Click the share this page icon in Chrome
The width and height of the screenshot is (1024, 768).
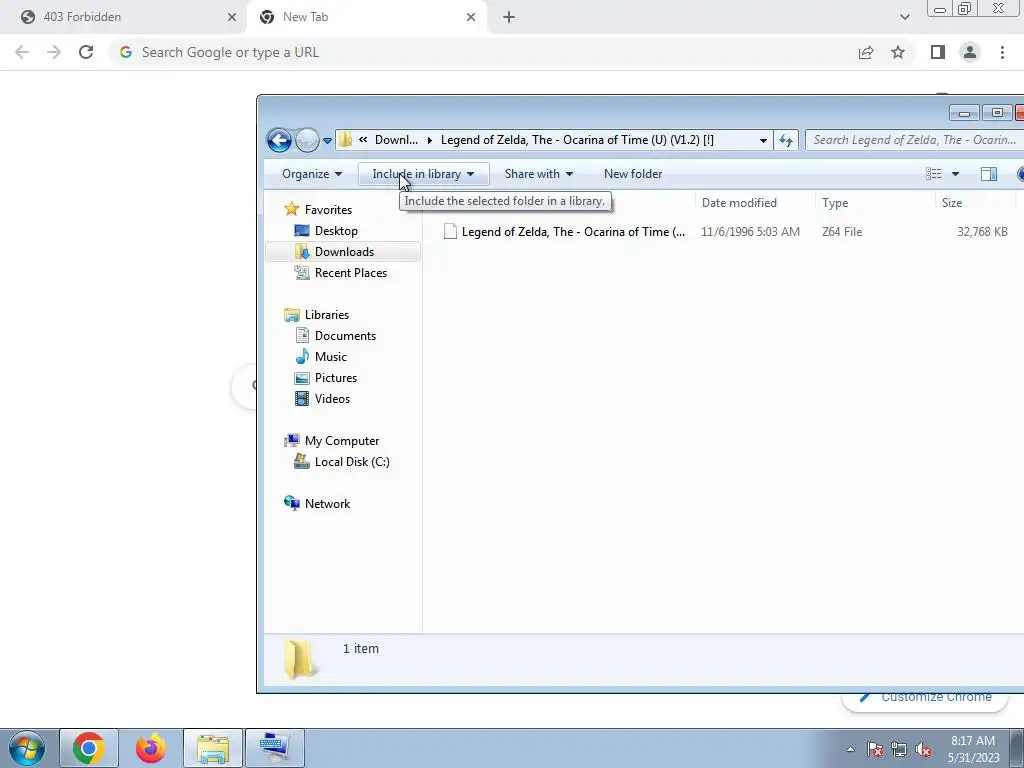[866, 52]
